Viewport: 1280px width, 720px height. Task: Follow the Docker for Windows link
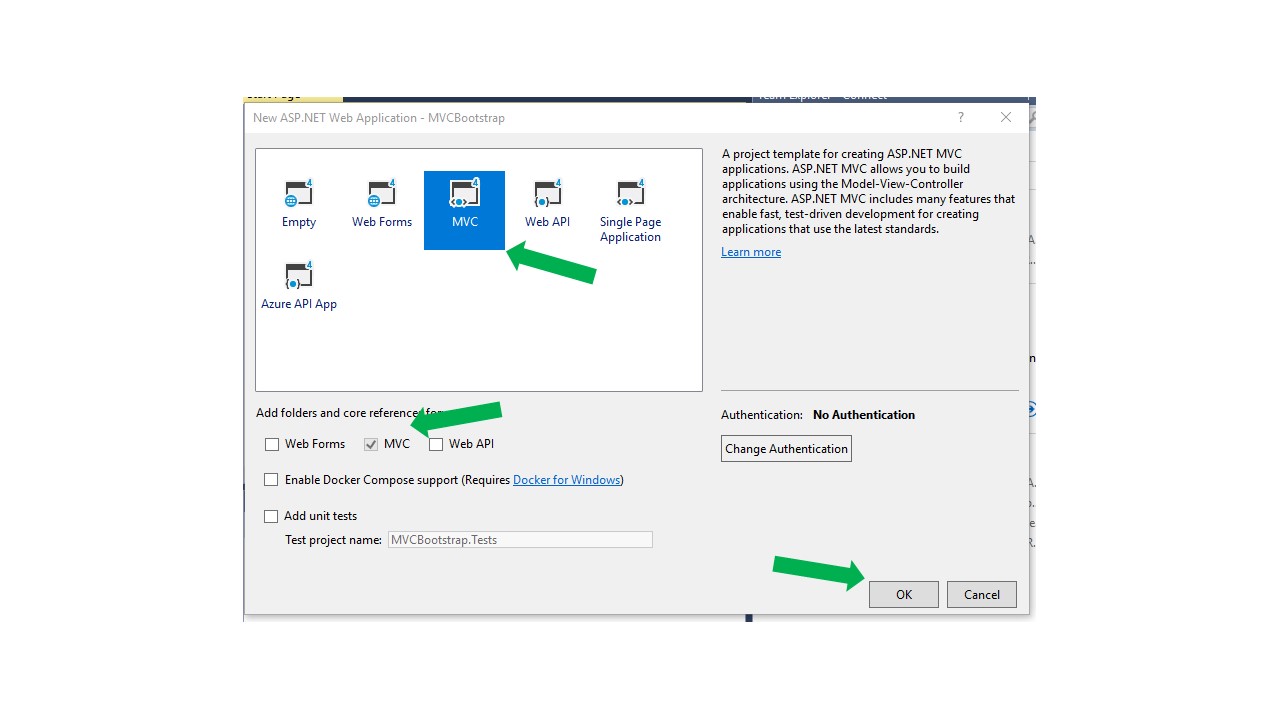click(x=567, y=480)
